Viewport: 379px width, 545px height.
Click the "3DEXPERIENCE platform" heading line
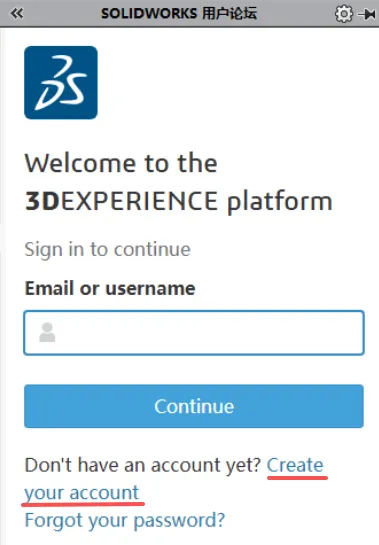point(178,202)
